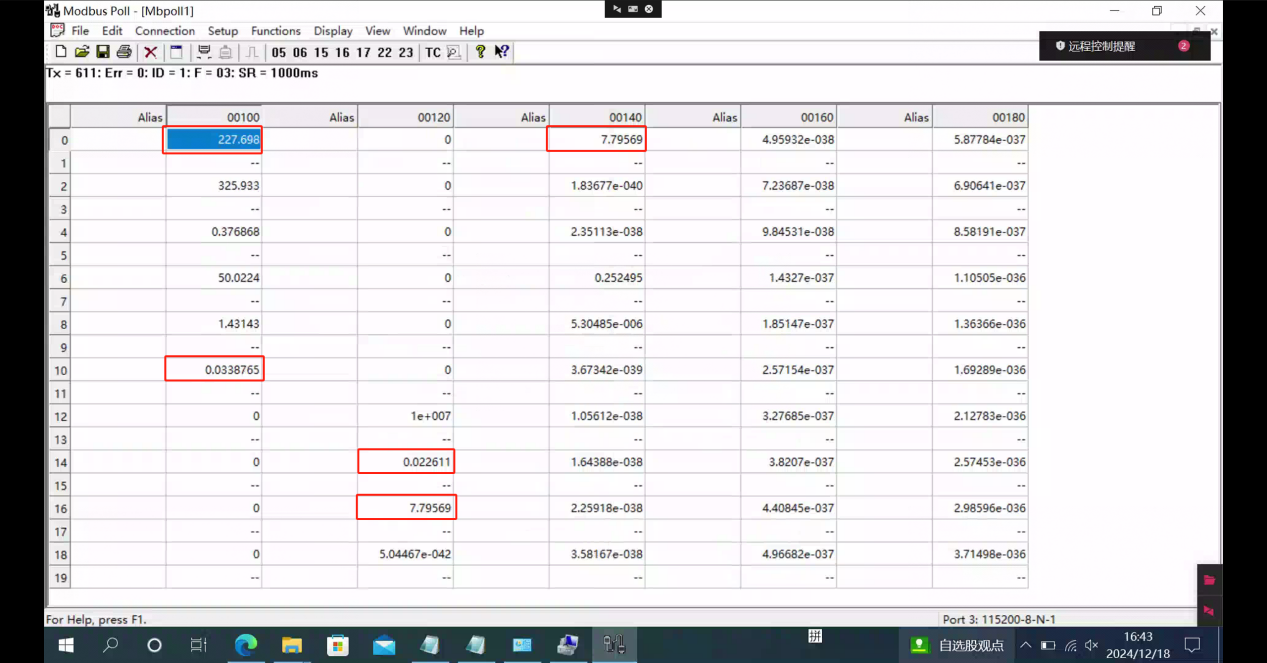
Task: Save using the floppy disk icon
Action: click(103, 52)
